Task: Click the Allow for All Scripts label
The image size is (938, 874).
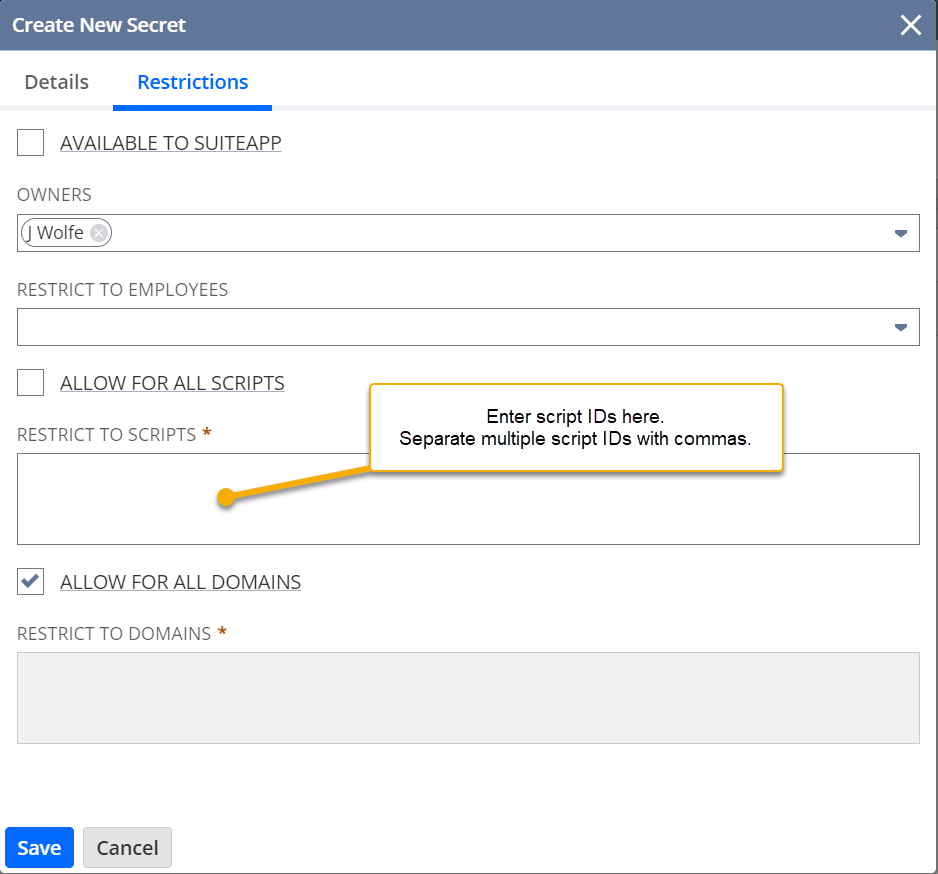Action: (172, 383)
